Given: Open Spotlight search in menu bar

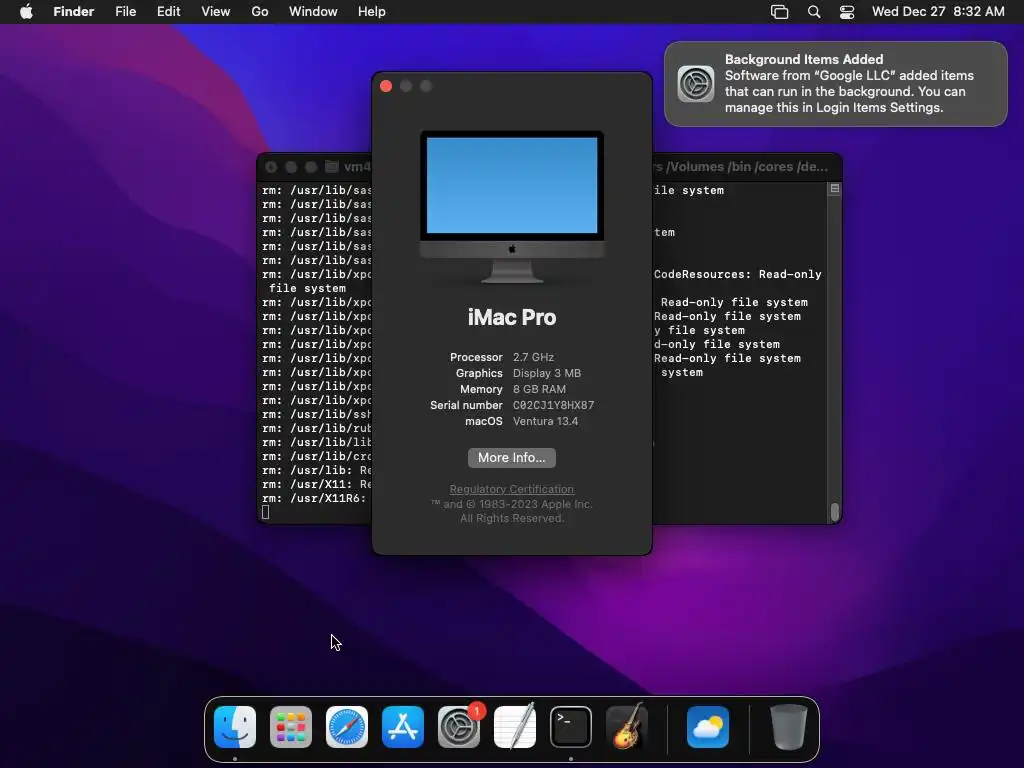Looking at the screenshot, I should click(x=814, y=12).
